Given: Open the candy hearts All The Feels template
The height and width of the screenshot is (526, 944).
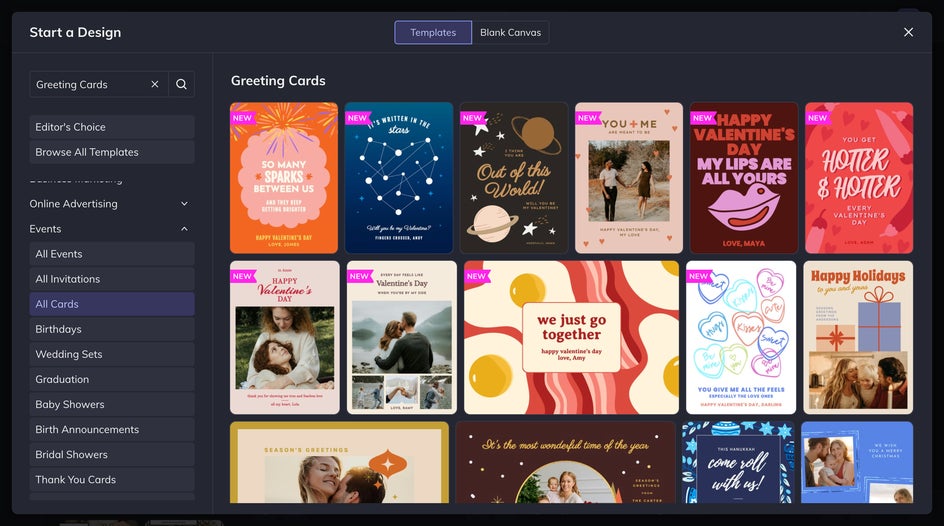Looking at the screenshot, I should pyautogui.click(x=741, y=337).
